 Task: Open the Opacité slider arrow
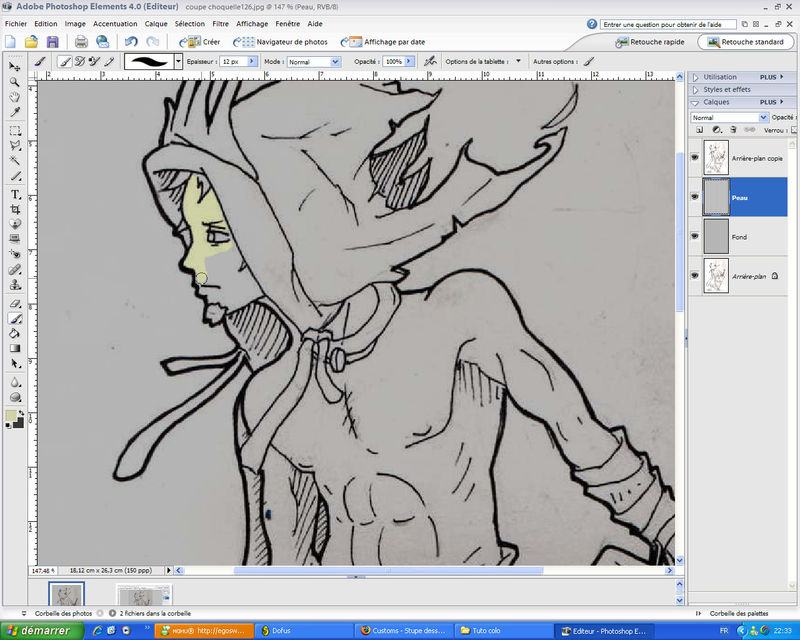click(x=408, y=61)
